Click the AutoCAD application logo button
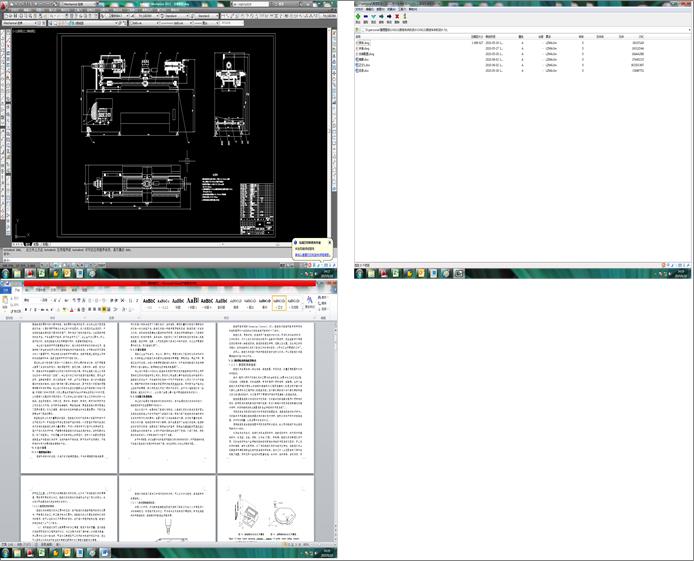The width and height of the screenshot is (694, 561). (4, 4)
